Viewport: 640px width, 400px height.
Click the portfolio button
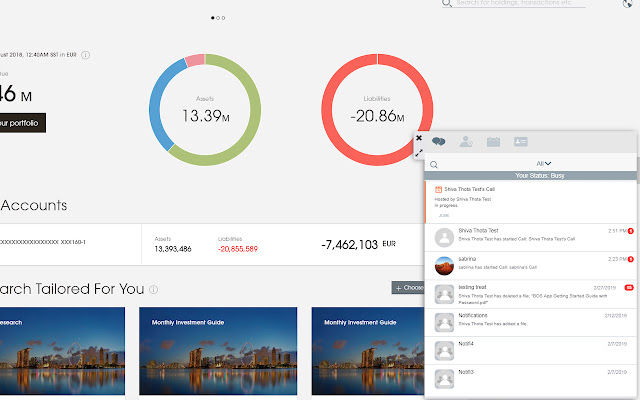[22, 123]
